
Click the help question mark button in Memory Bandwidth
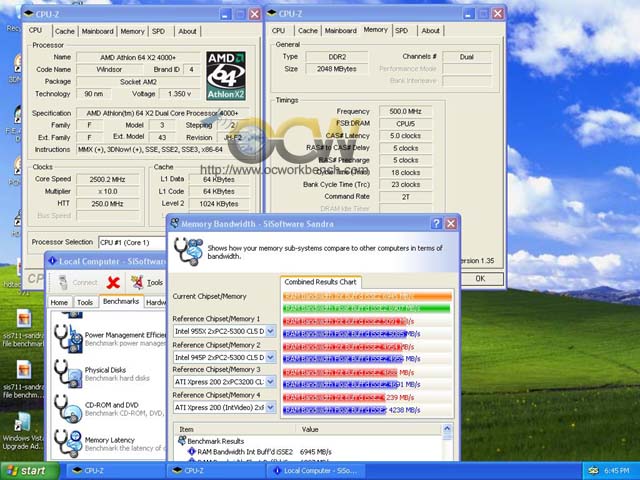(x=436, y=223)
